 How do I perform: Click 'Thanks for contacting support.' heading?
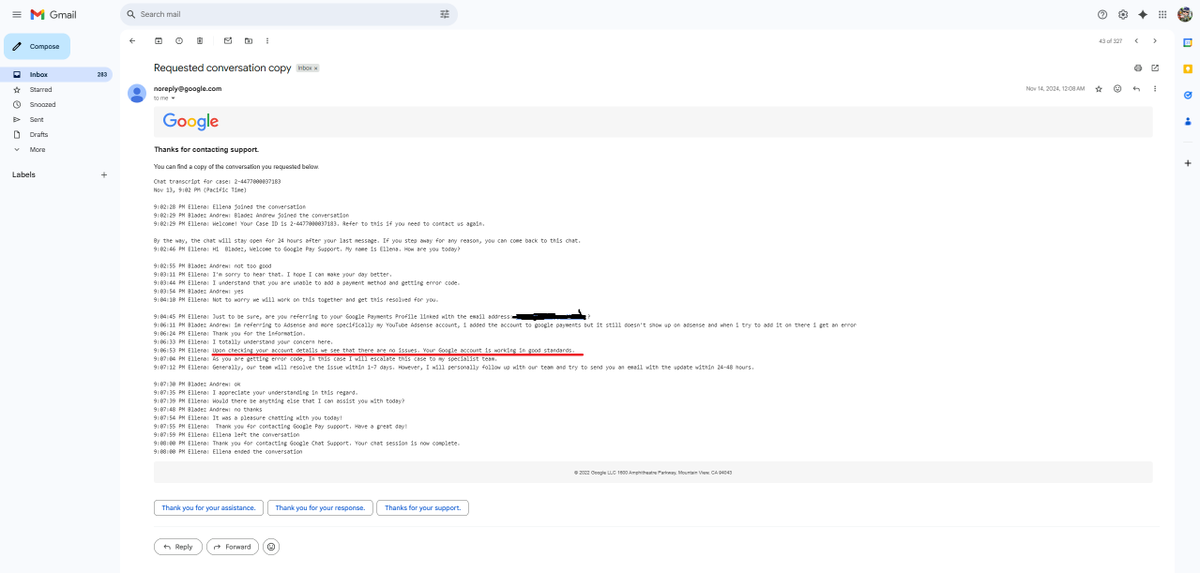(x=206, y=149)
